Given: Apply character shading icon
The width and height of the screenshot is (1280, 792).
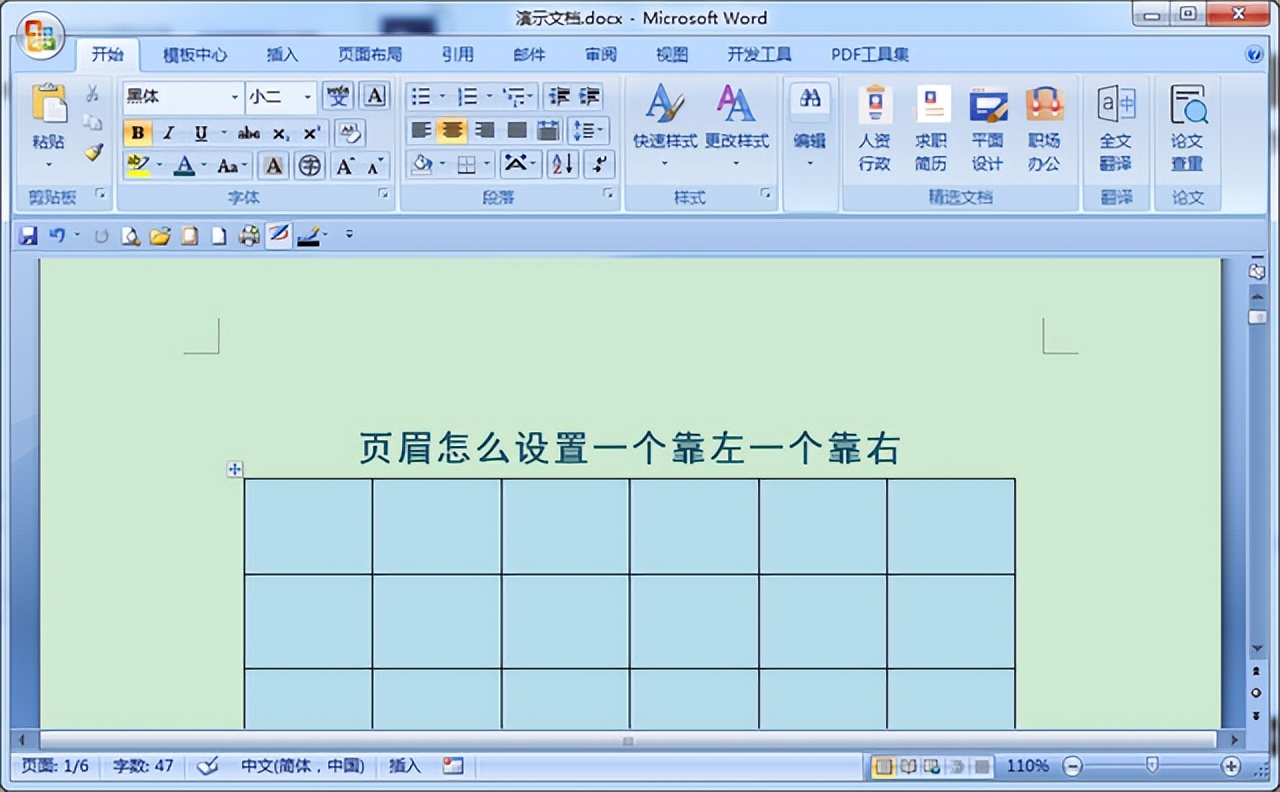Looking at the screenshot, I should click(274, 165).
